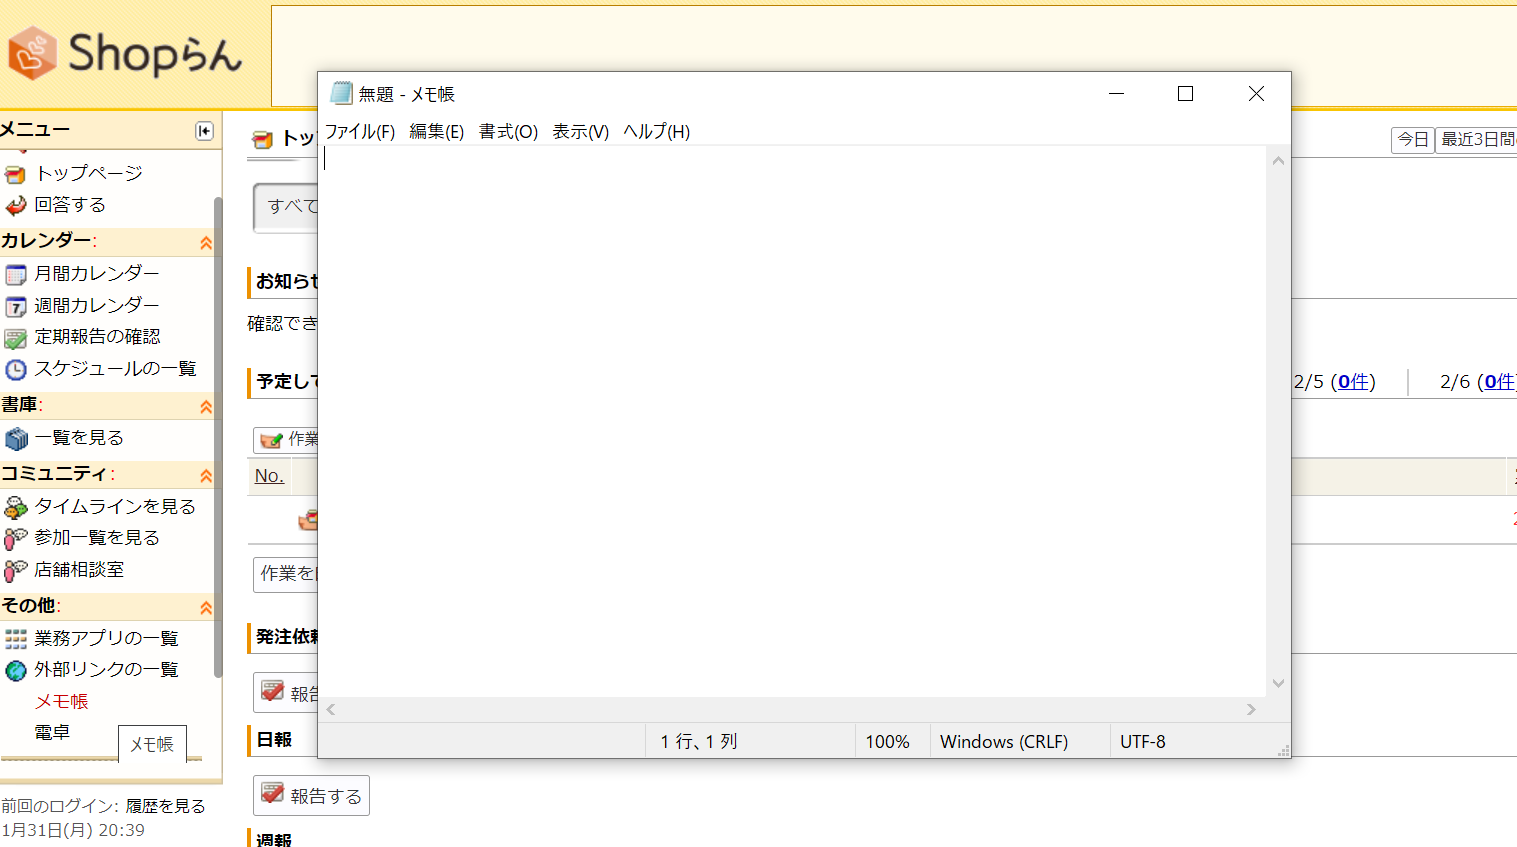Open the 書式(O) menu in Notepad

coord(508,132)
